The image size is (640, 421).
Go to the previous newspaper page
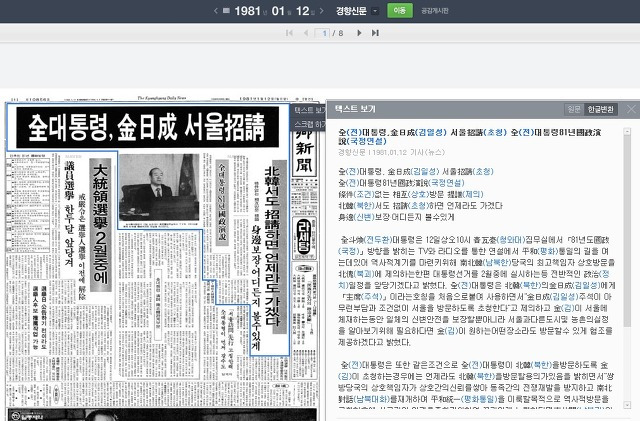(306, 33)
